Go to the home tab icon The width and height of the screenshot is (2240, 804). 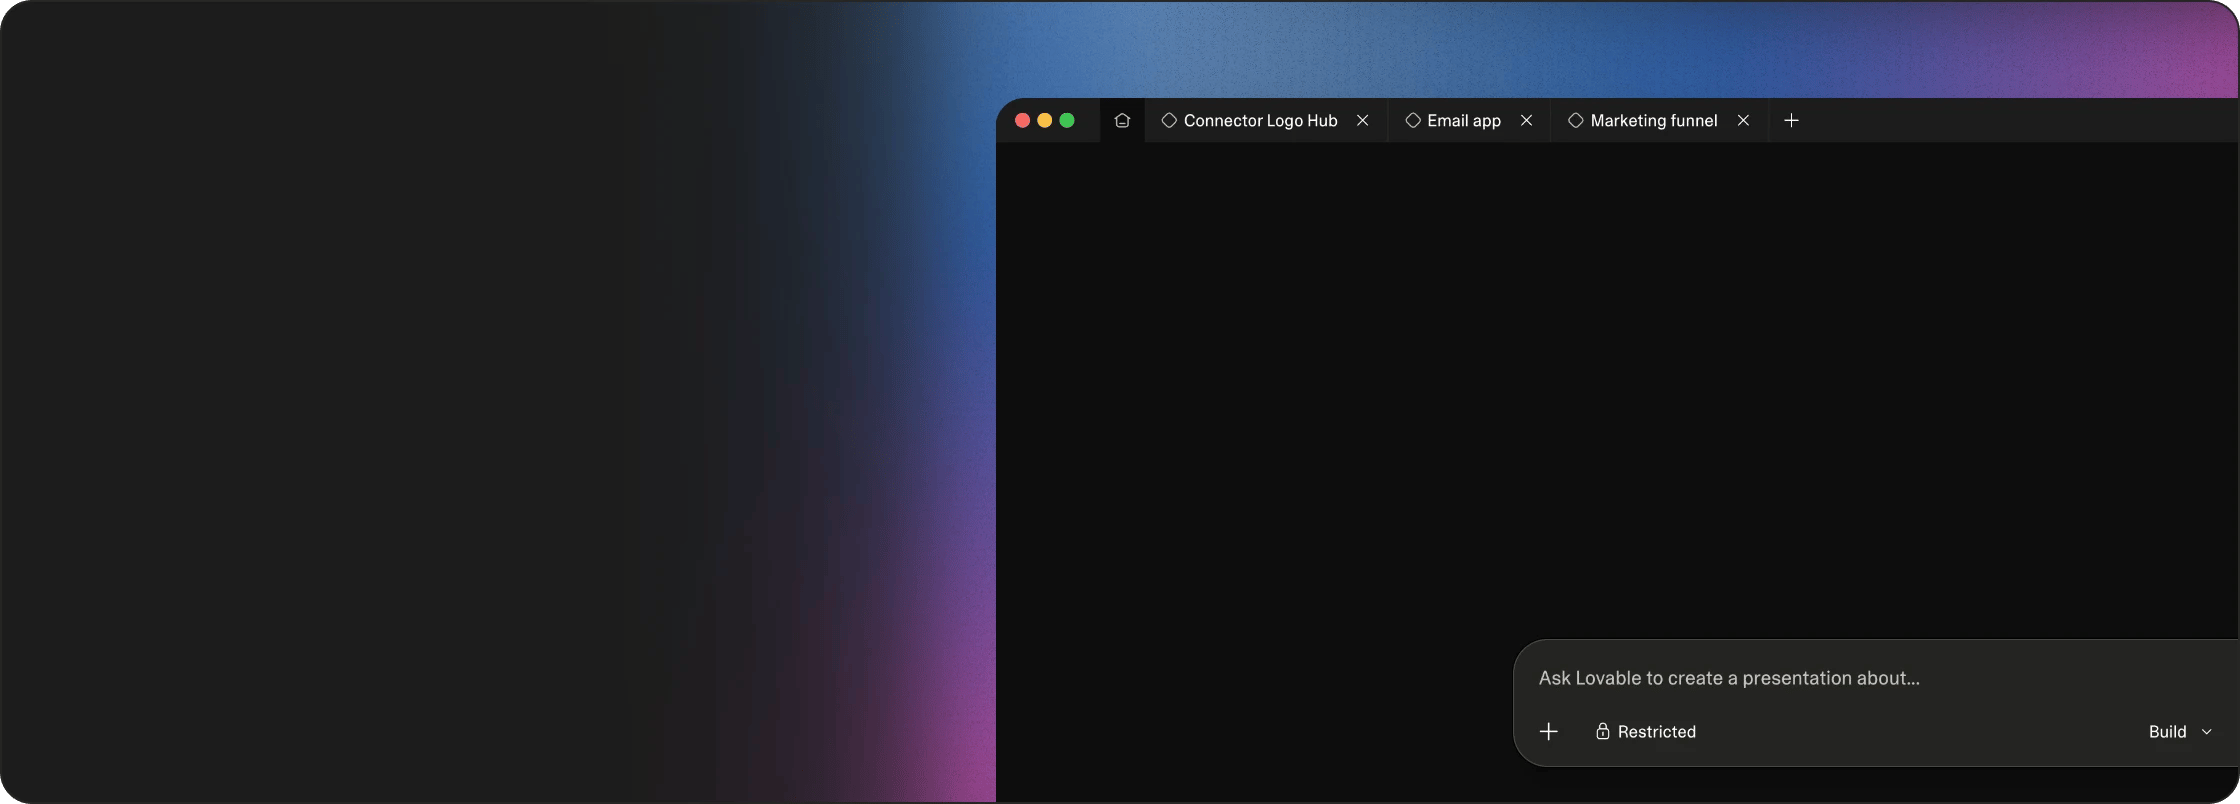coord(1122,121)
